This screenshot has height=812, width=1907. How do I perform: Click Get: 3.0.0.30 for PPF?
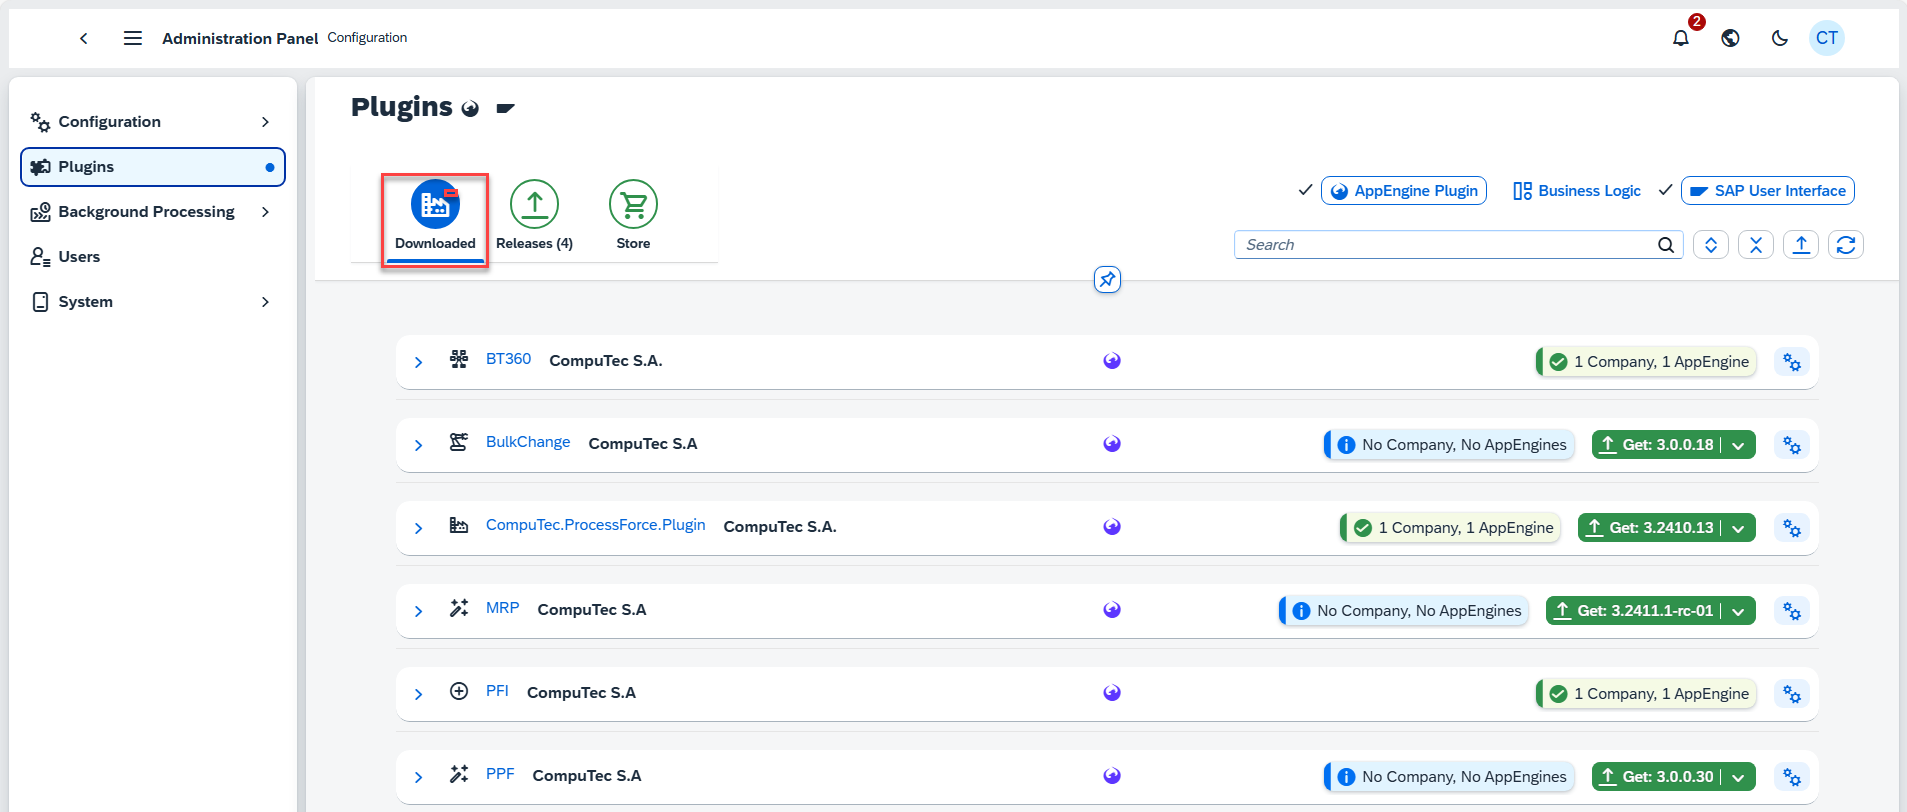click(x=1656, y=777)
